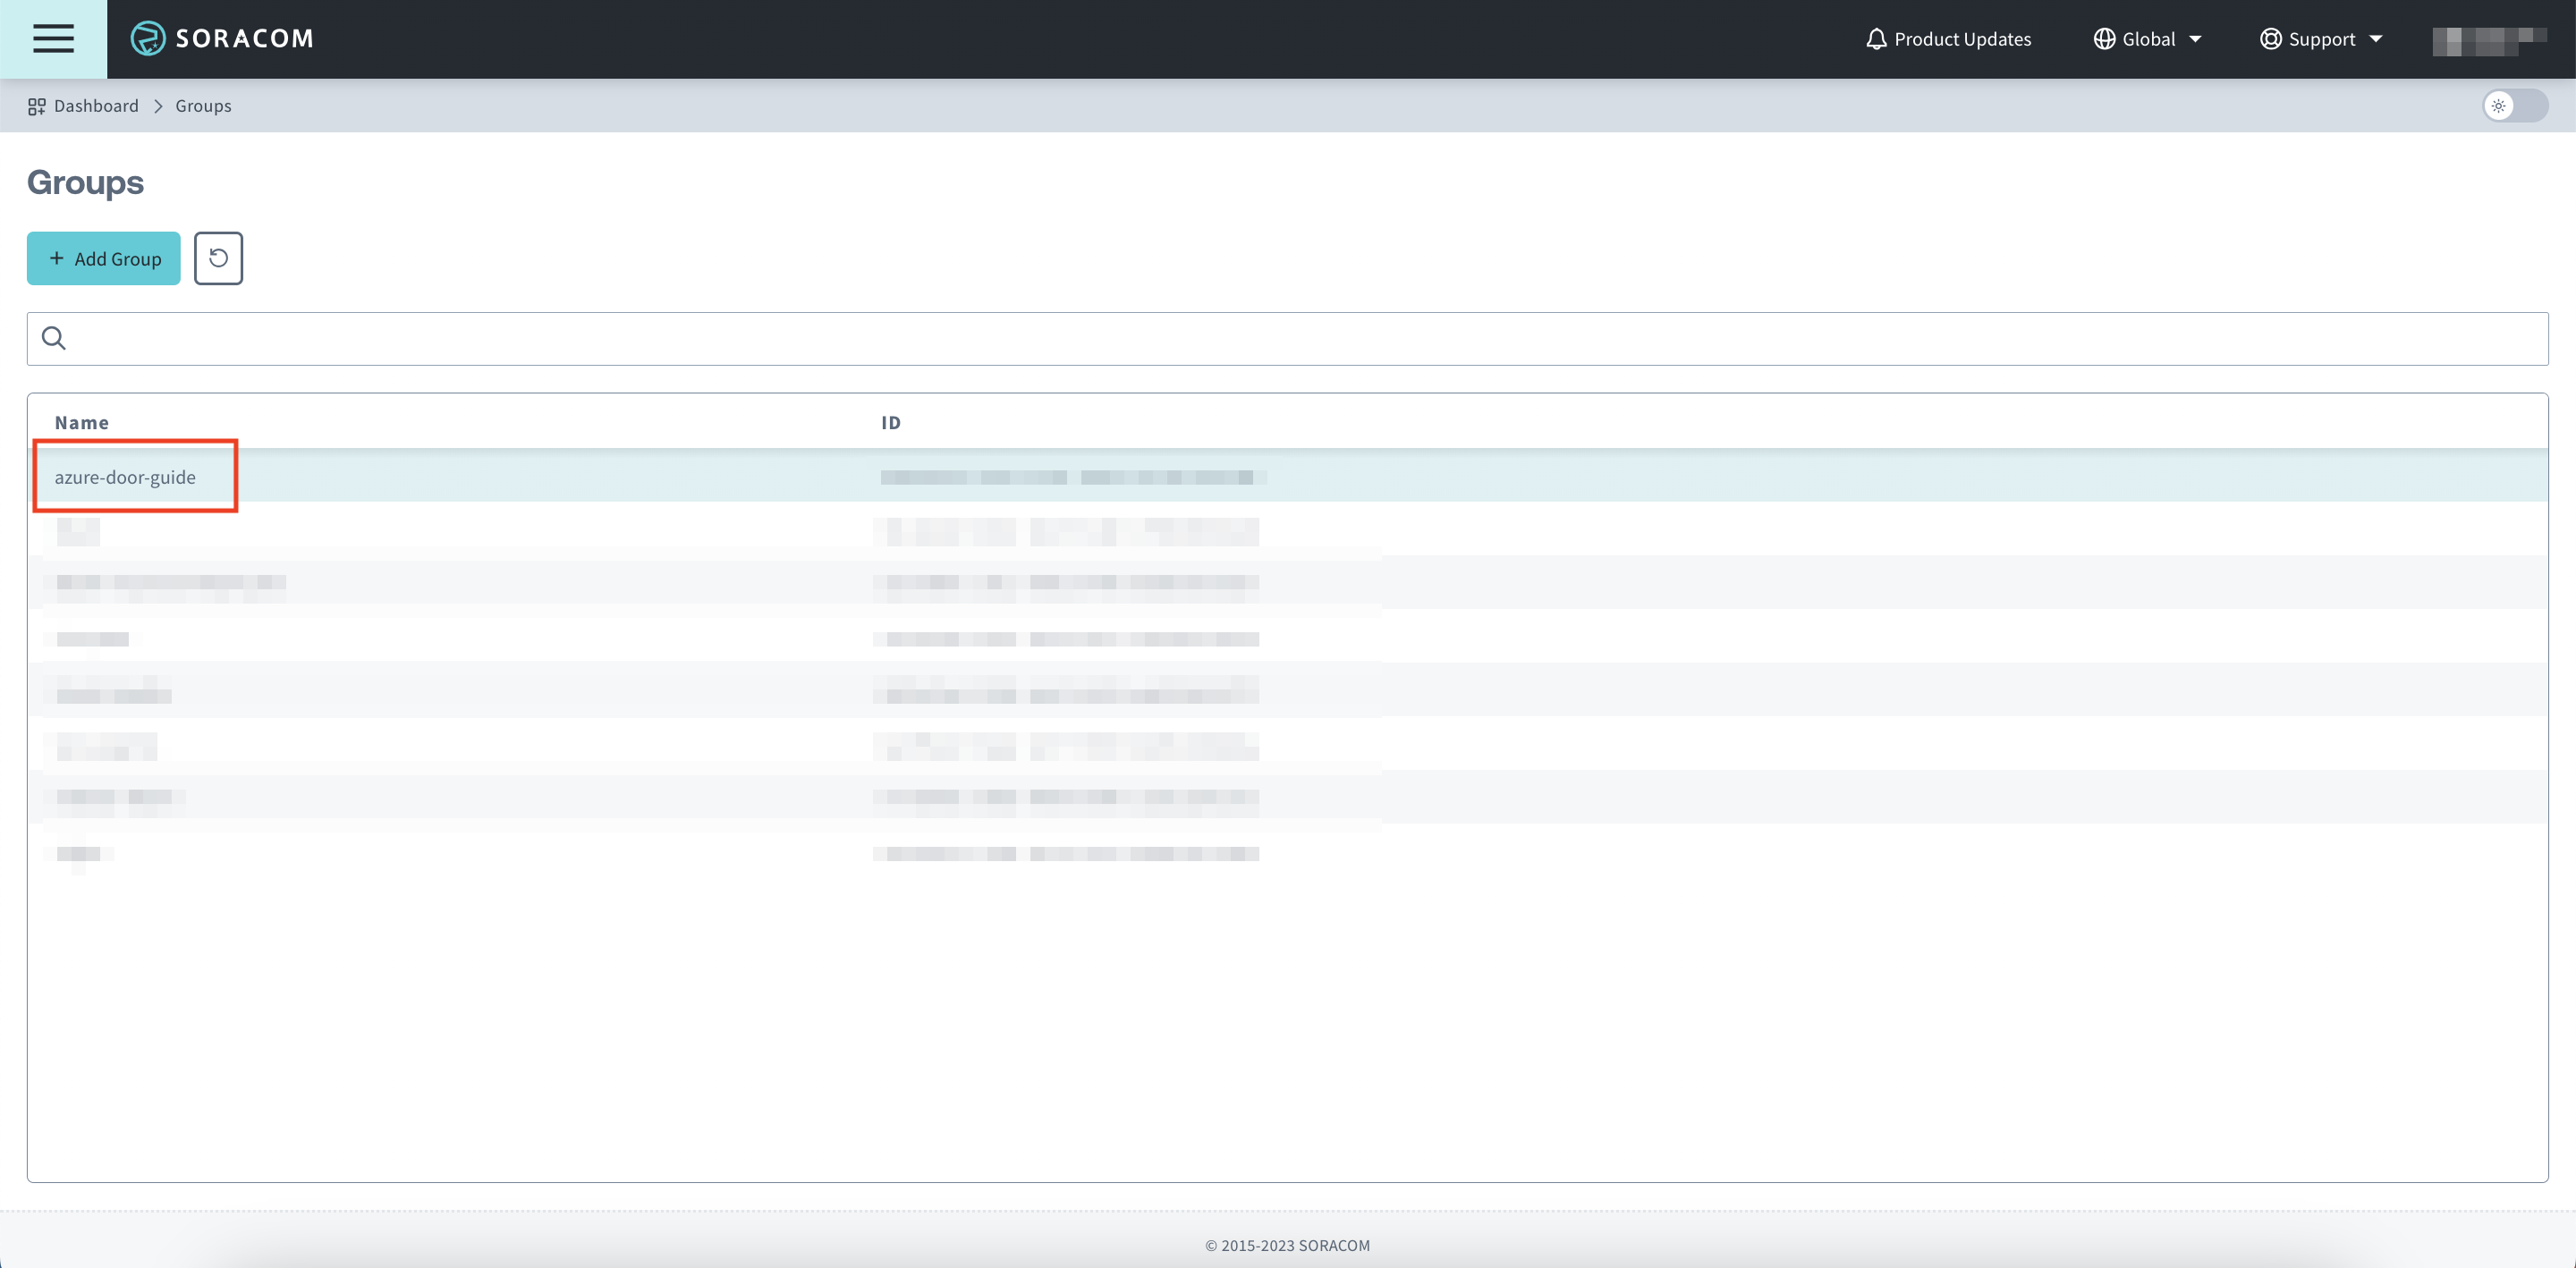The width and height of the screenshot is (2576, 1268).
Task: Click the Groups breadcrumb item
Action: (x=203, y=106)
